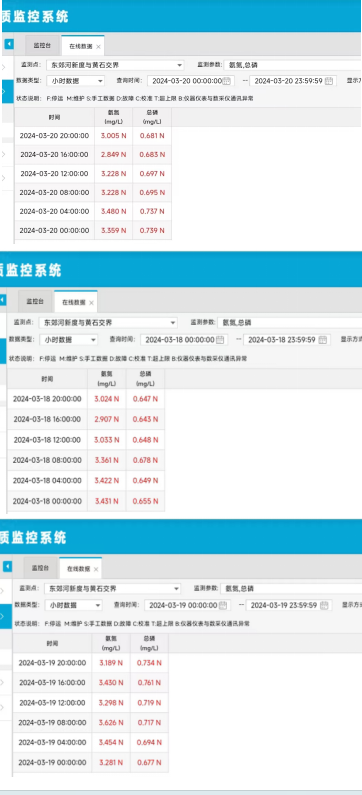Click 氨氮 value 3.298 N
362x795 pixels.
(111, 703)
